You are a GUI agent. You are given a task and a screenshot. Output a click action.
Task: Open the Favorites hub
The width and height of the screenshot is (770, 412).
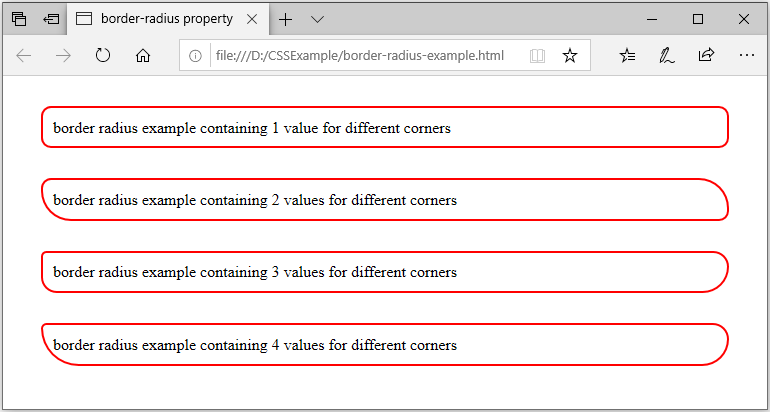tap(628, 56)
